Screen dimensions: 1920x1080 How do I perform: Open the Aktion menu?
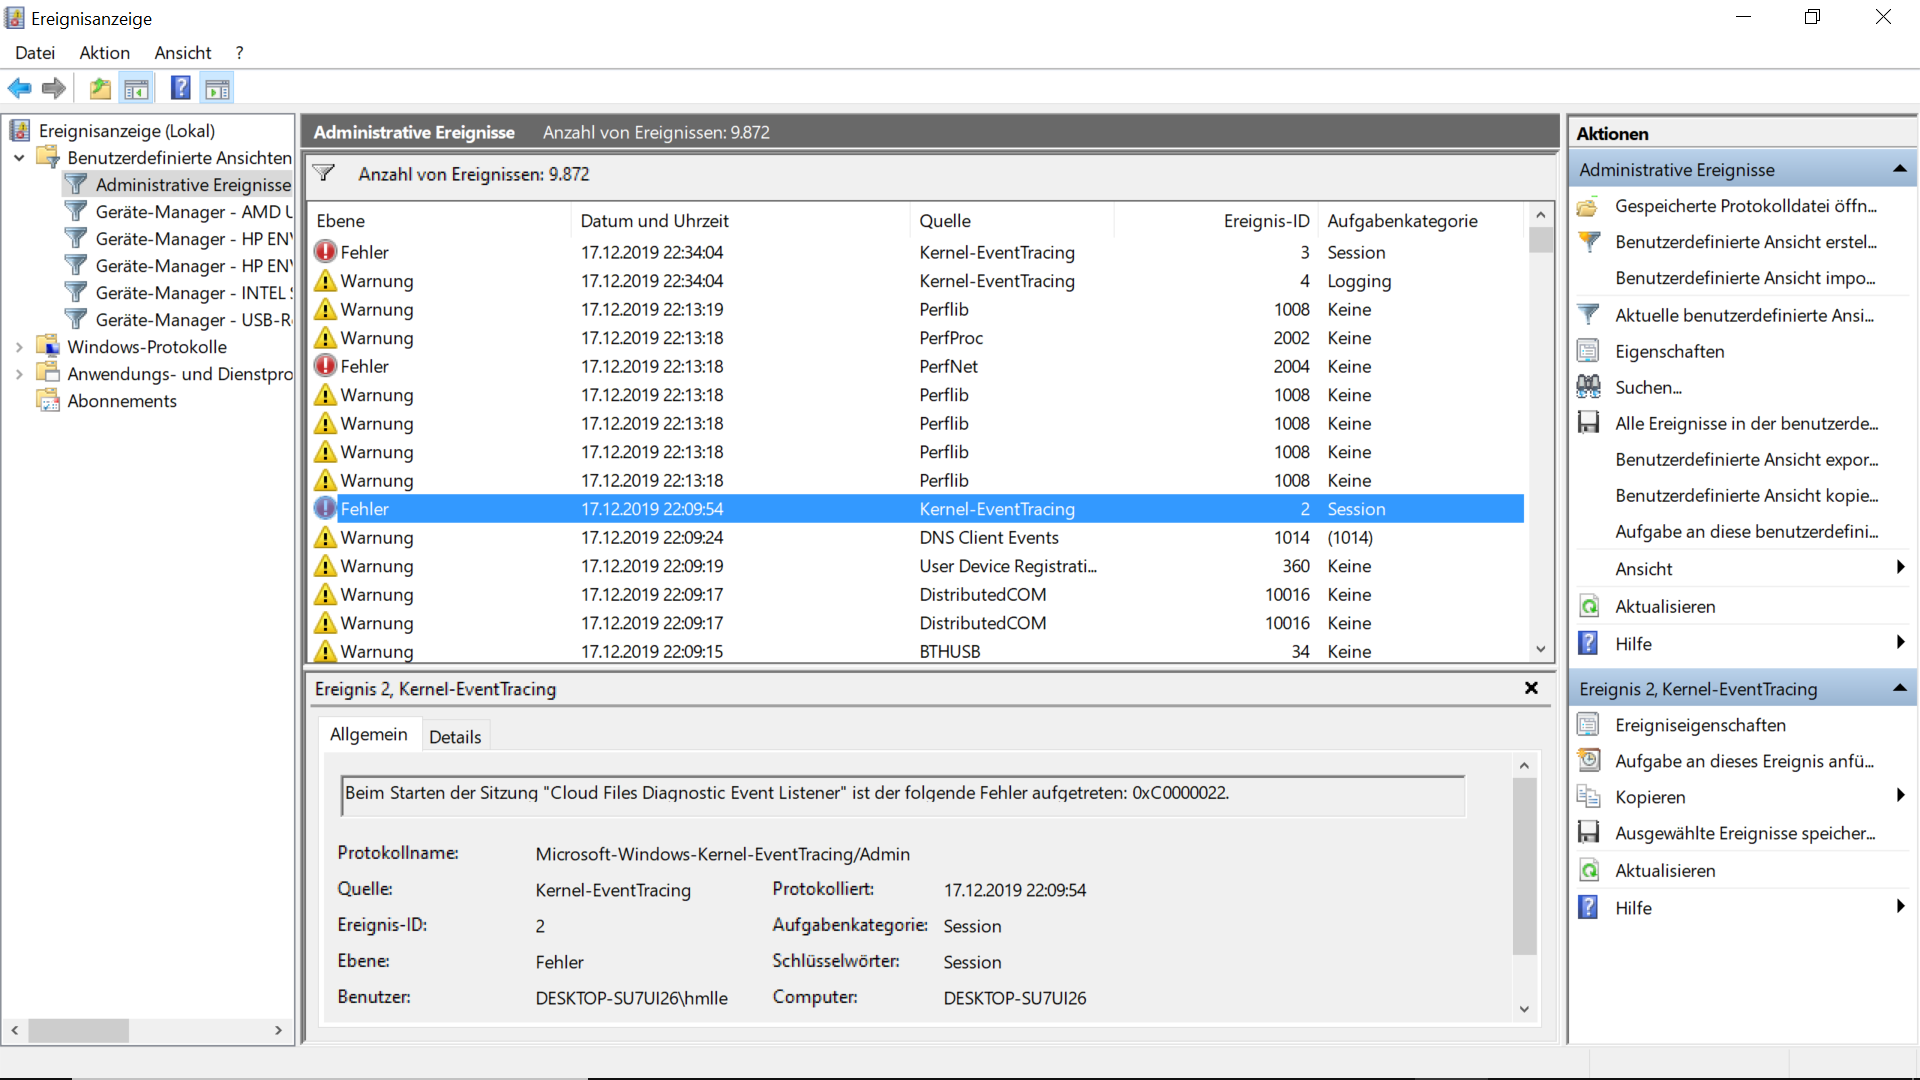104,53
